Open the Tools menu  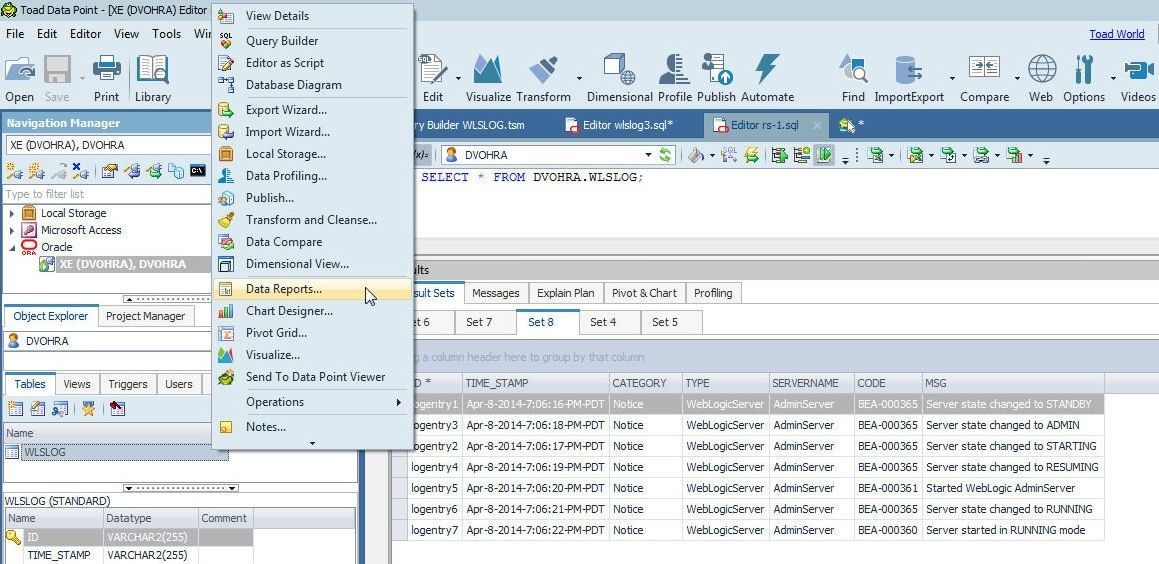tap(166, 33)
